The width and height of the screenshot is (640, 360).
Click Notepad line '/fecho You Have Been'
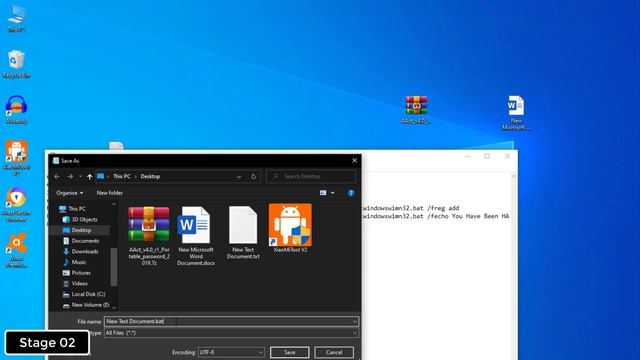(436, 216)
